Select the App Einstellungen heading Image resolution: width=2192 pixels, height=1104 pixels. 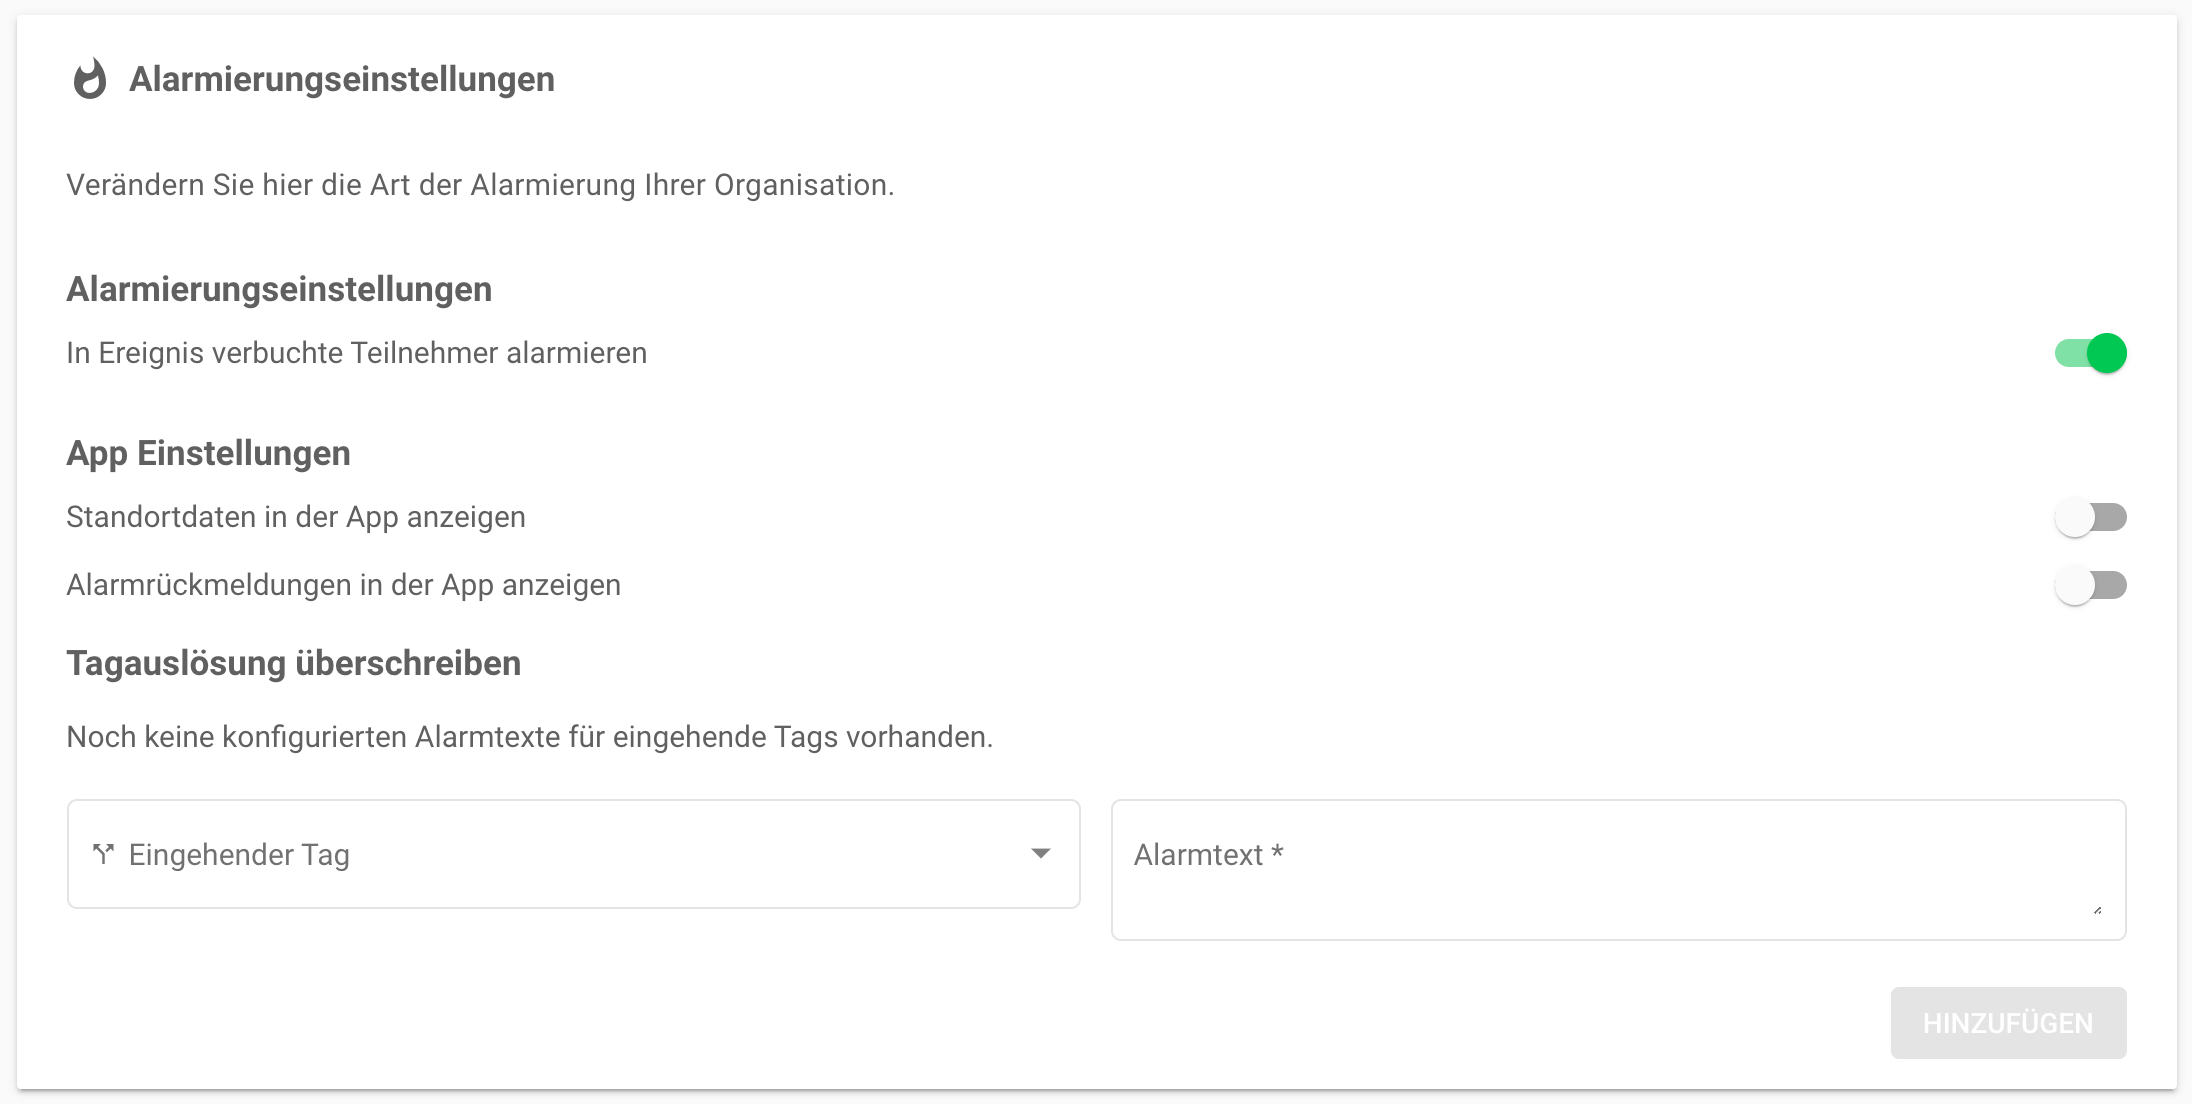point(208,453)
